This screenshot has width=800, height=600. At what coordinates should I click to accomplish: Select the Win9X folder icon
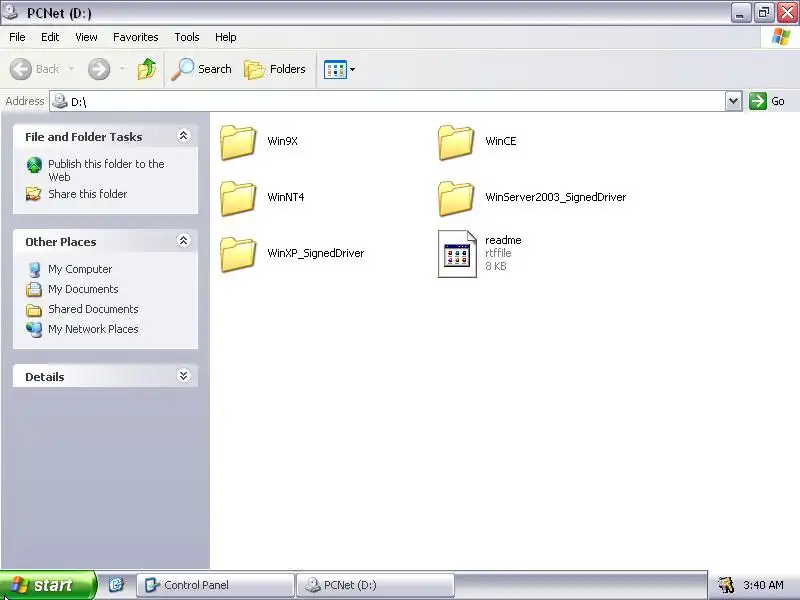pos(238,142)
